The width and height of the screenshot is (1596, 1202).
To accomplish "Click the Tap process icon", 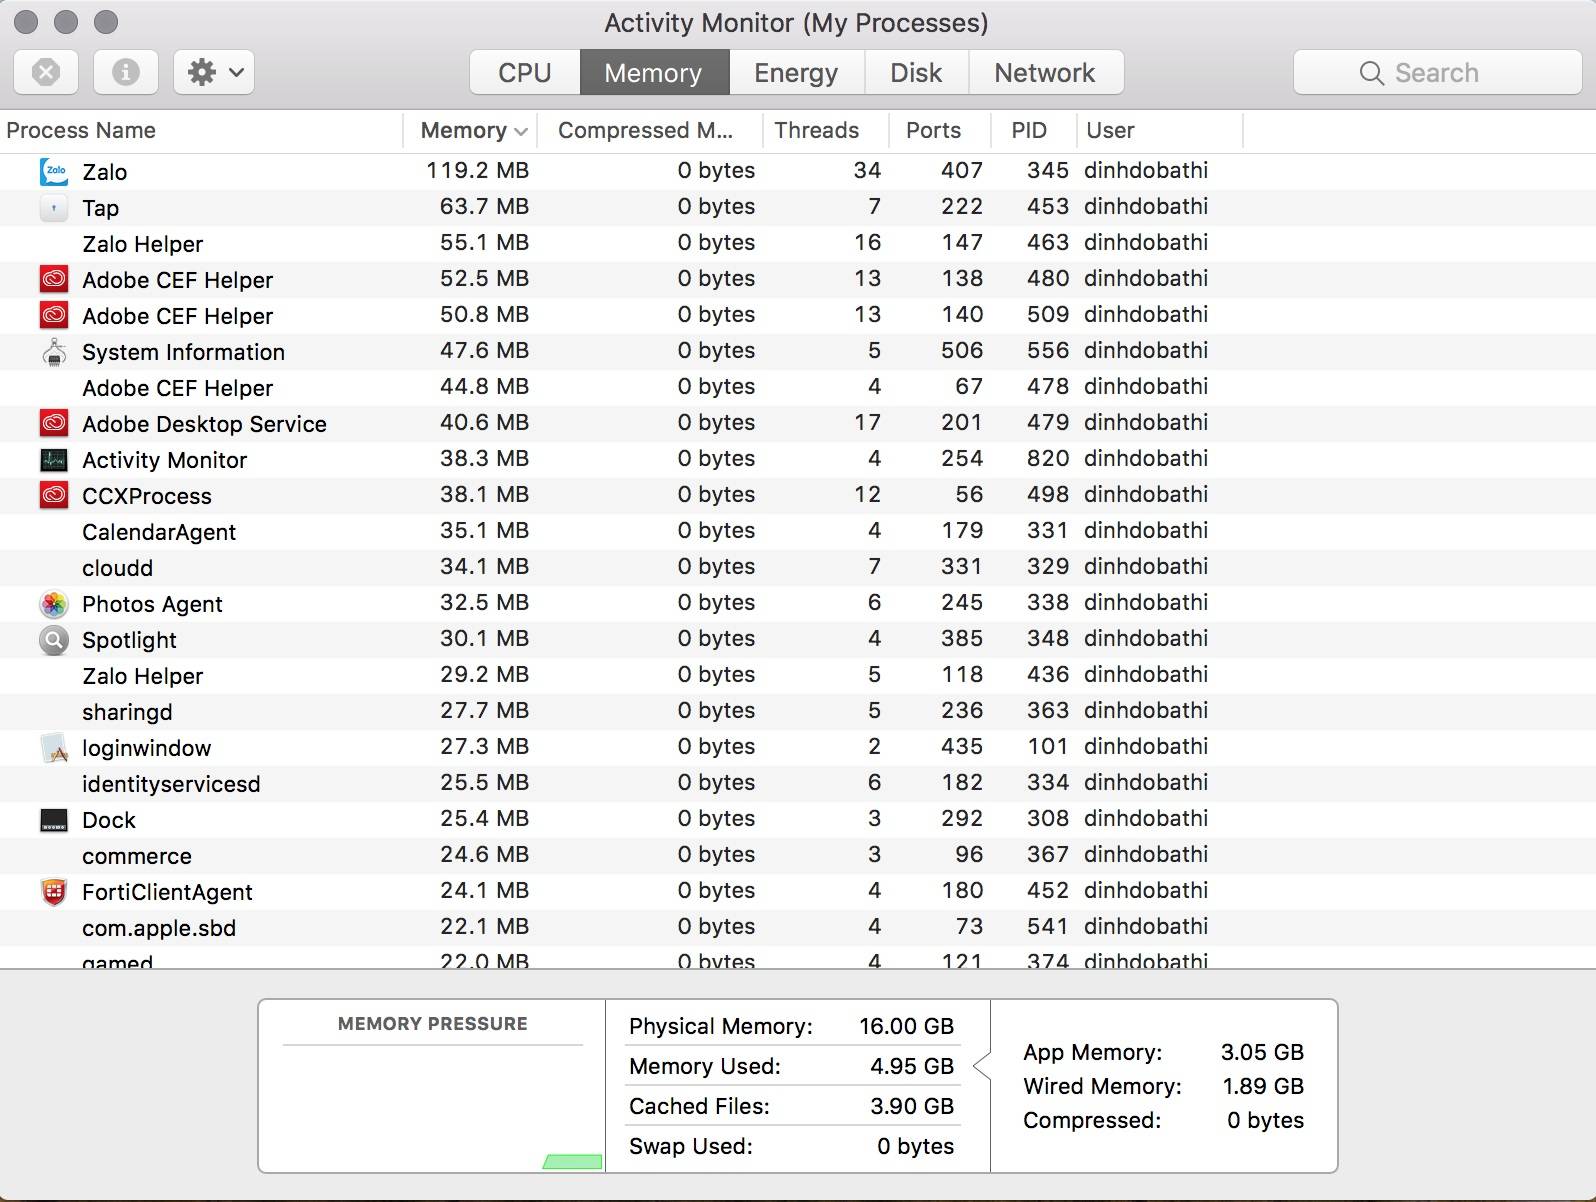I will (54, 207).
